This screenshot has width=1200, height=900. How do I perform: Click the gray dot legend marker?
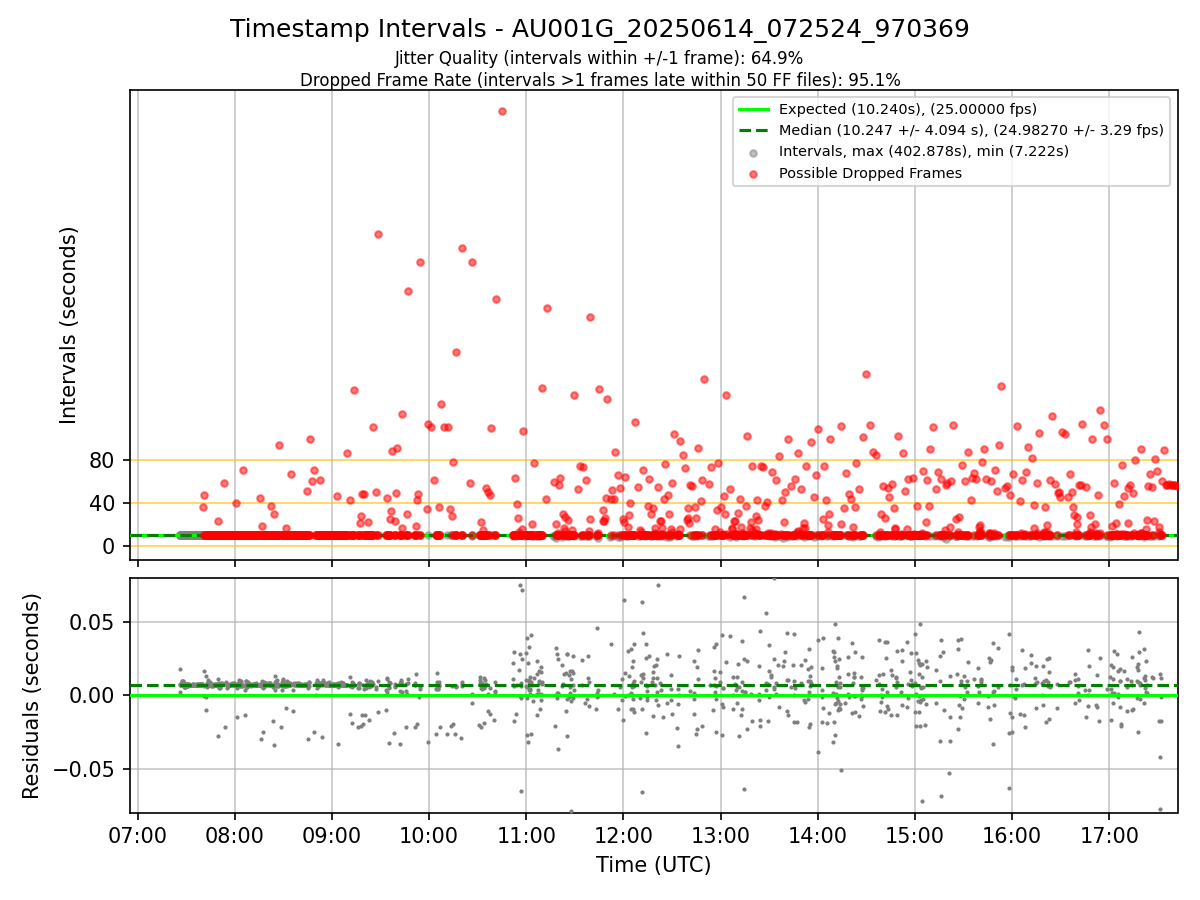click(754, 153)
